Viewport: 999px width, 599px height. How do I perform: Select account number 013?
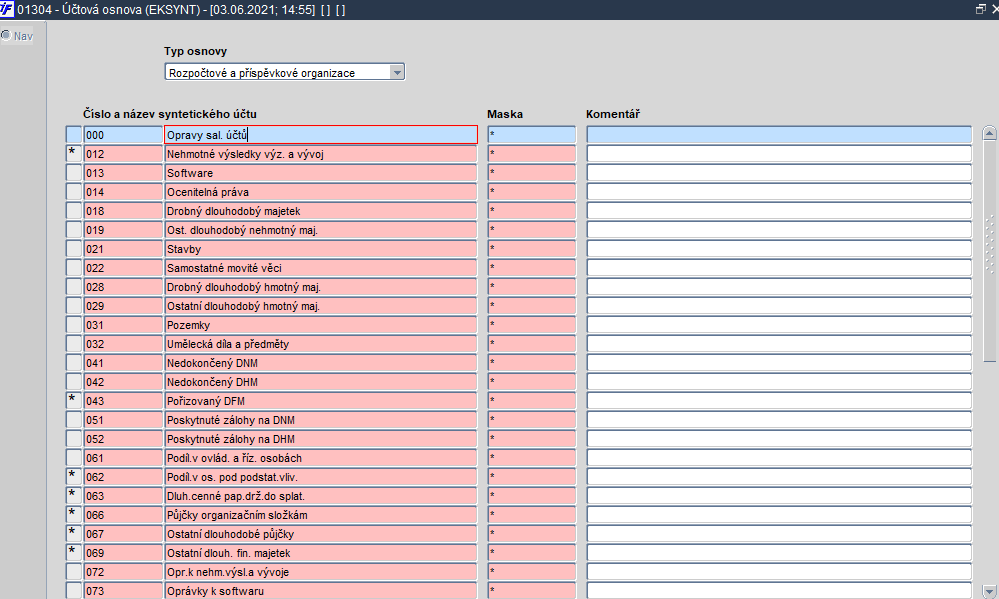pos(123,173)
